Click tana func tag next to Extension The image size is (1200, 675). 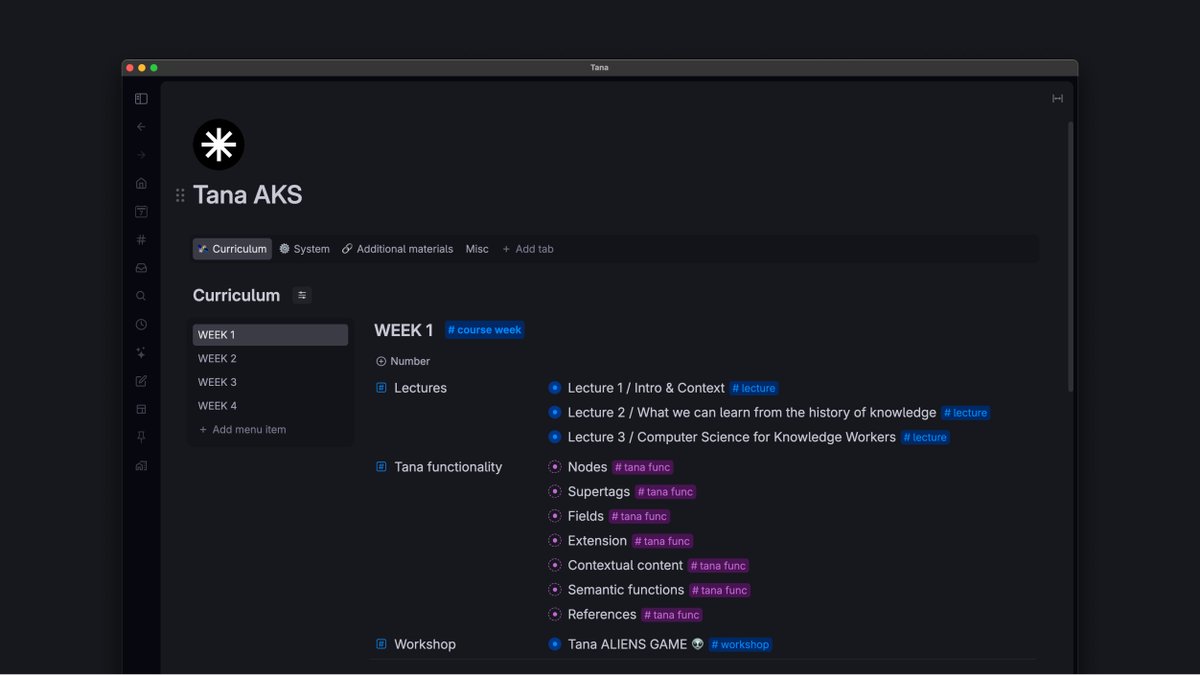[662, 541]
